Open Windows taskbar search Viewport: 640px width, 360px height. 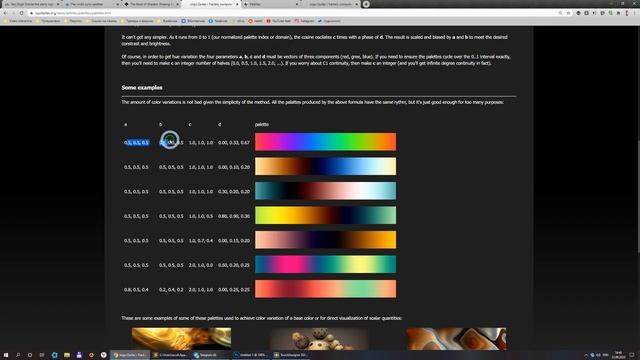coord(18,355)
